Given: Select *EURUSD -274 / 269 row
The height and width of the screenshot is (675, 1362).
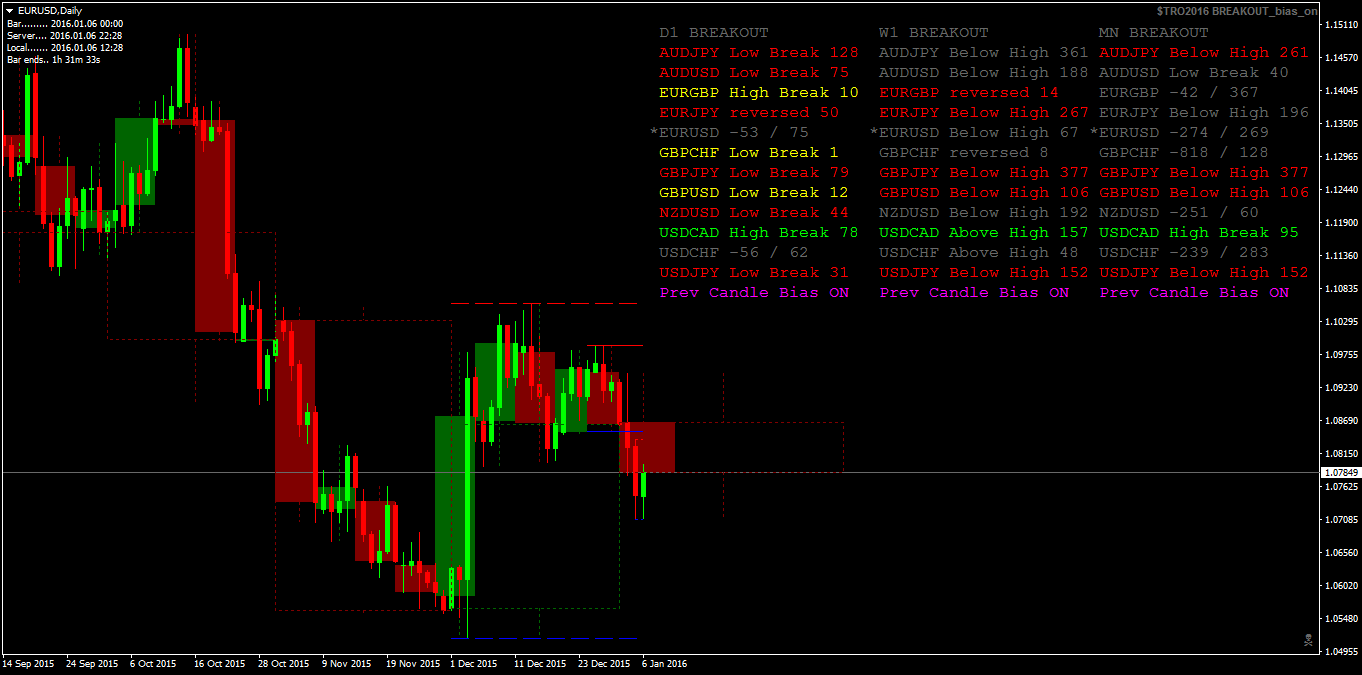Looking at the screenshot, I should pyautogui.click(x=1179, y=133).
